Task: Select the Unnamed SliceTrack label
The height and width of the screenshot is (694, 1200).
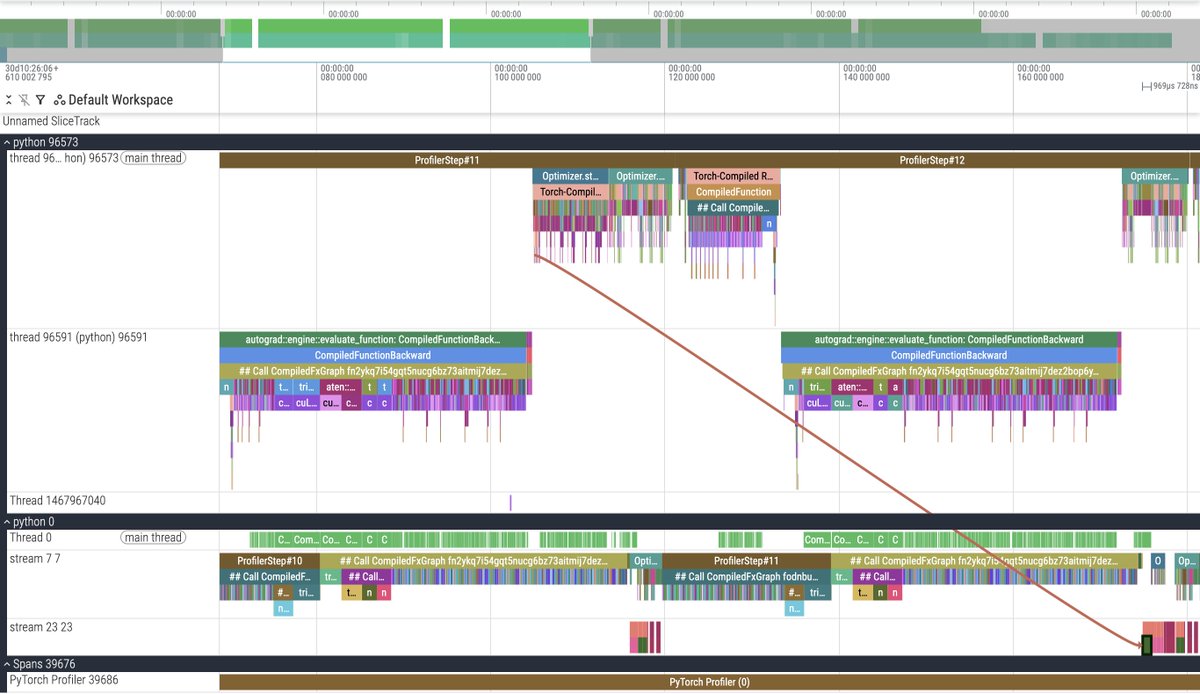Action: (51, 122)
